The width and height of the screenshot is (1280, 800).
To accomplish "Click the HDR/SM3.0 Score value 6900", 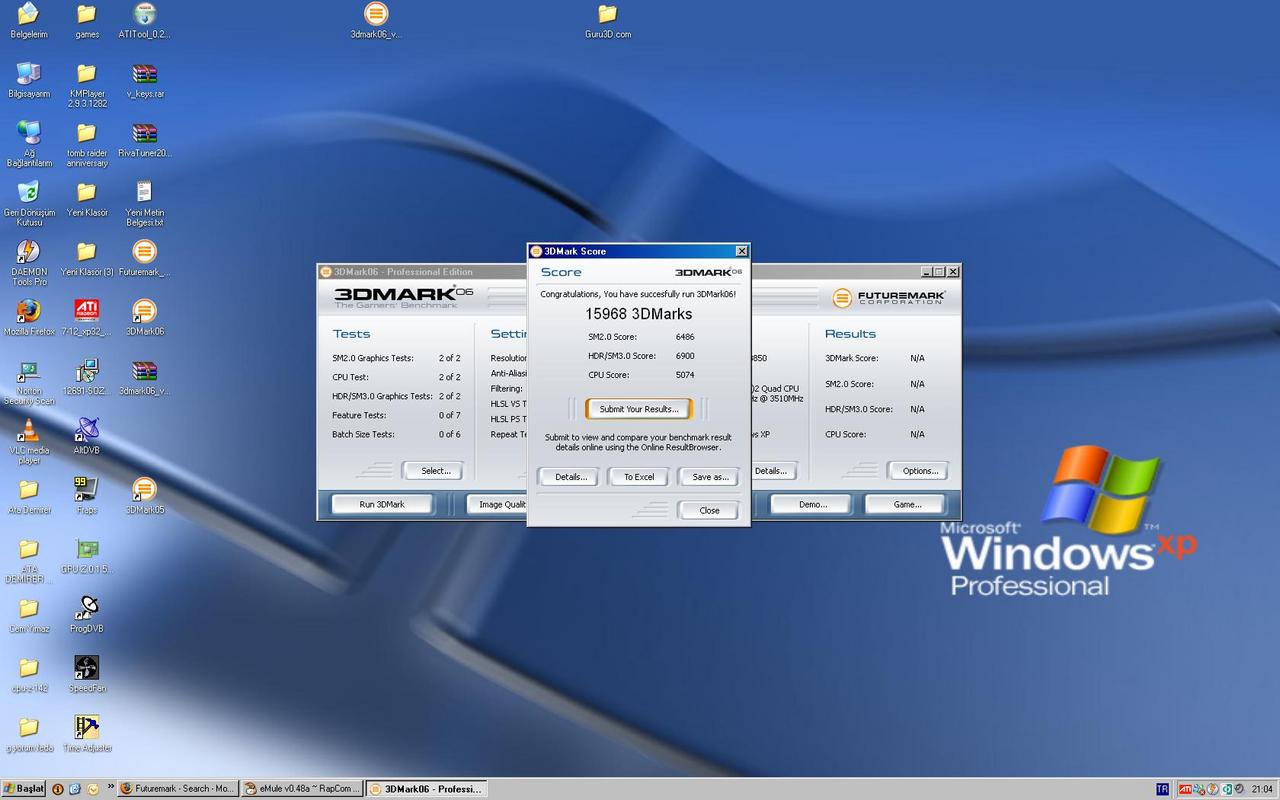I will [x=684, y=356].
